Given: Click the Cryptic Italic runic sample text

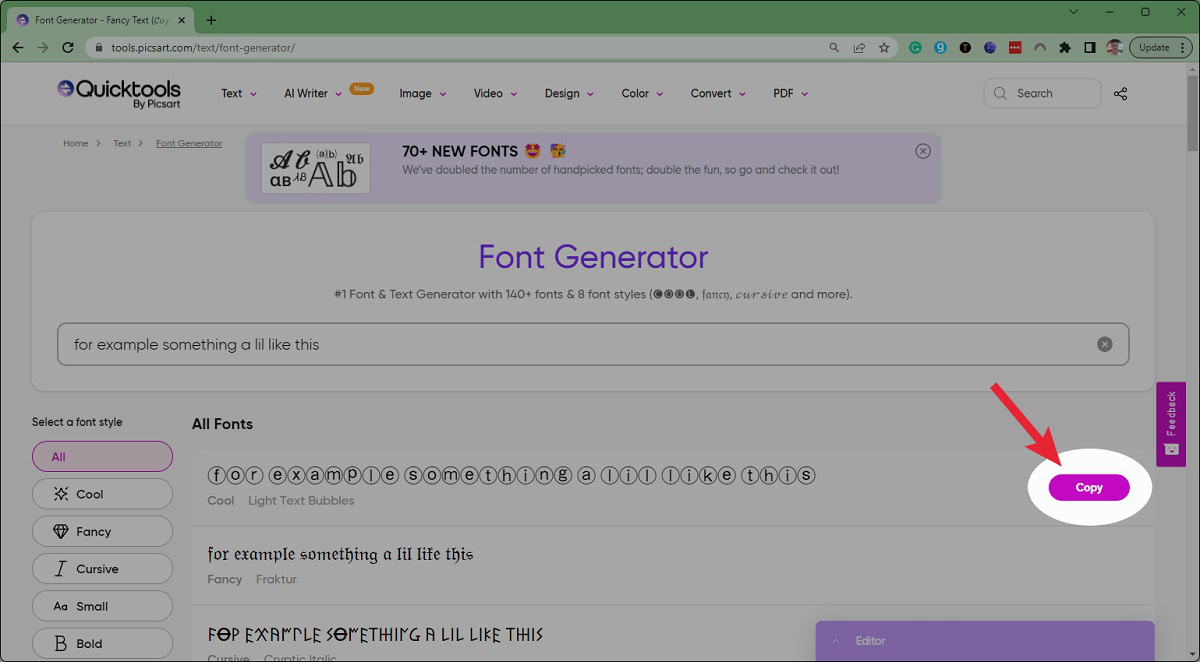Looking at the screenshot, I should point(375,634).
